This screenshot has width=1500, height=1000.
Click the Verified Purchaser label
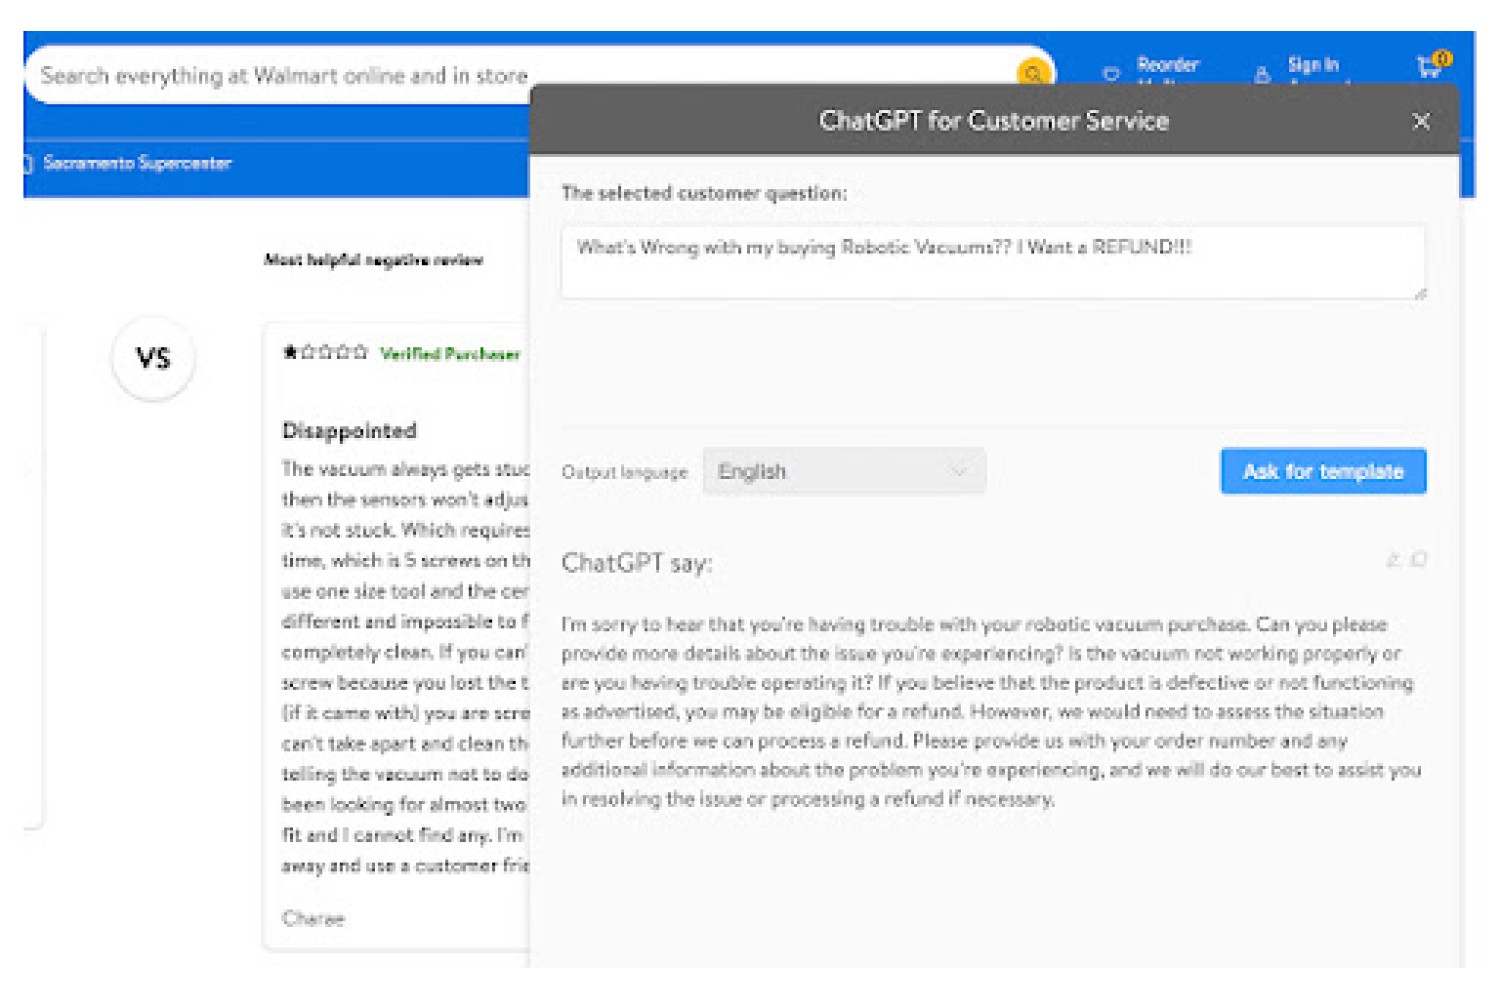tap(450, 354)
